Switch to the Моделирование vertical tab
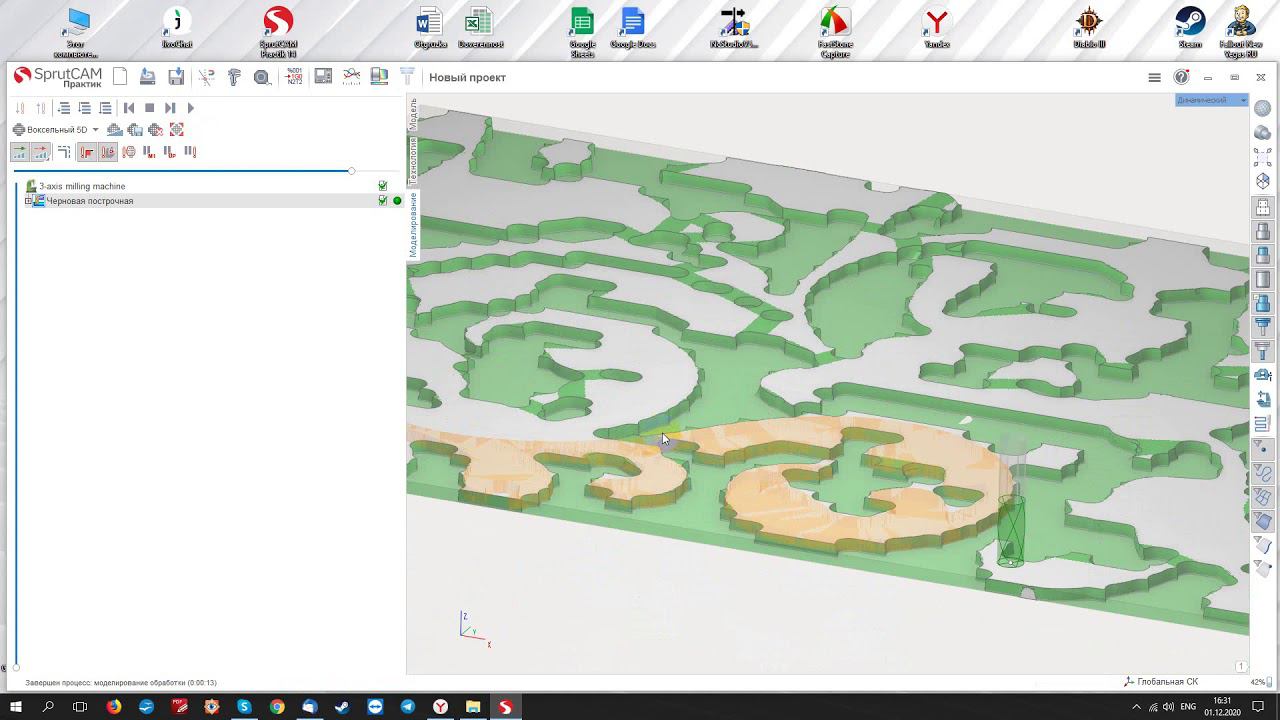 [412, 225]
